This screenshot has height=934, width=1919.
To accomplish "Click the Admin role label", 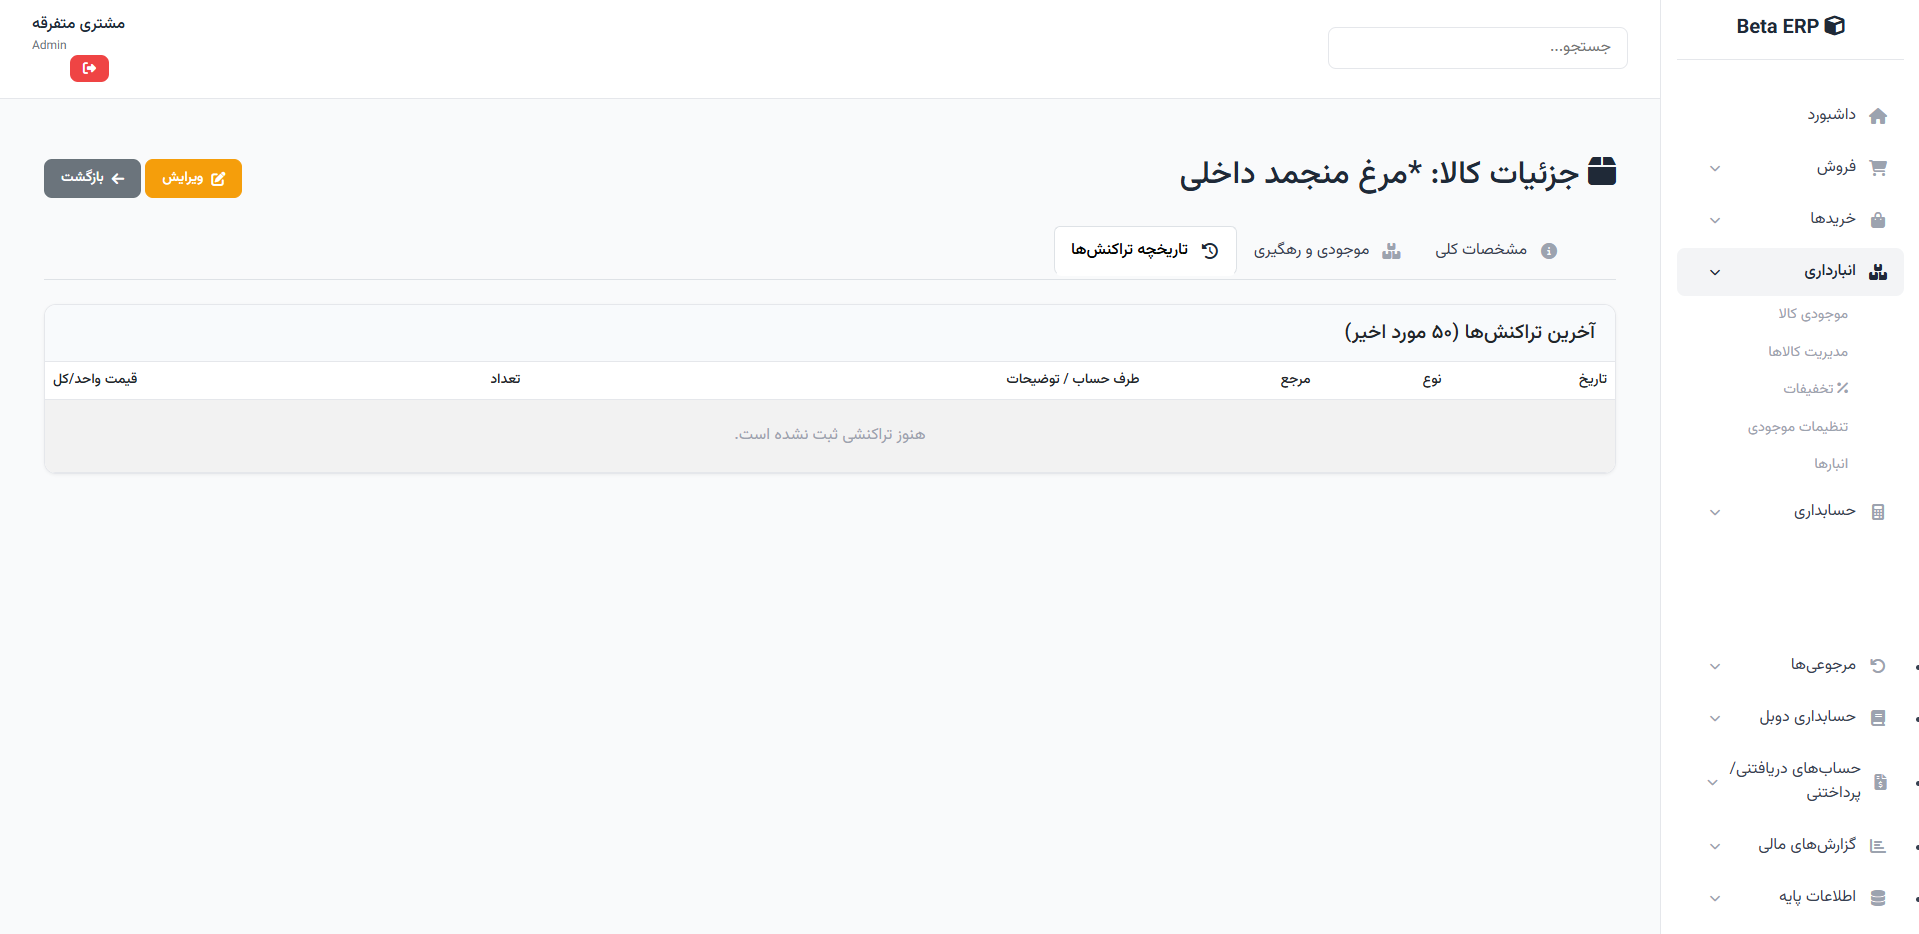I will pyautogui.click(x=49, y=45).
